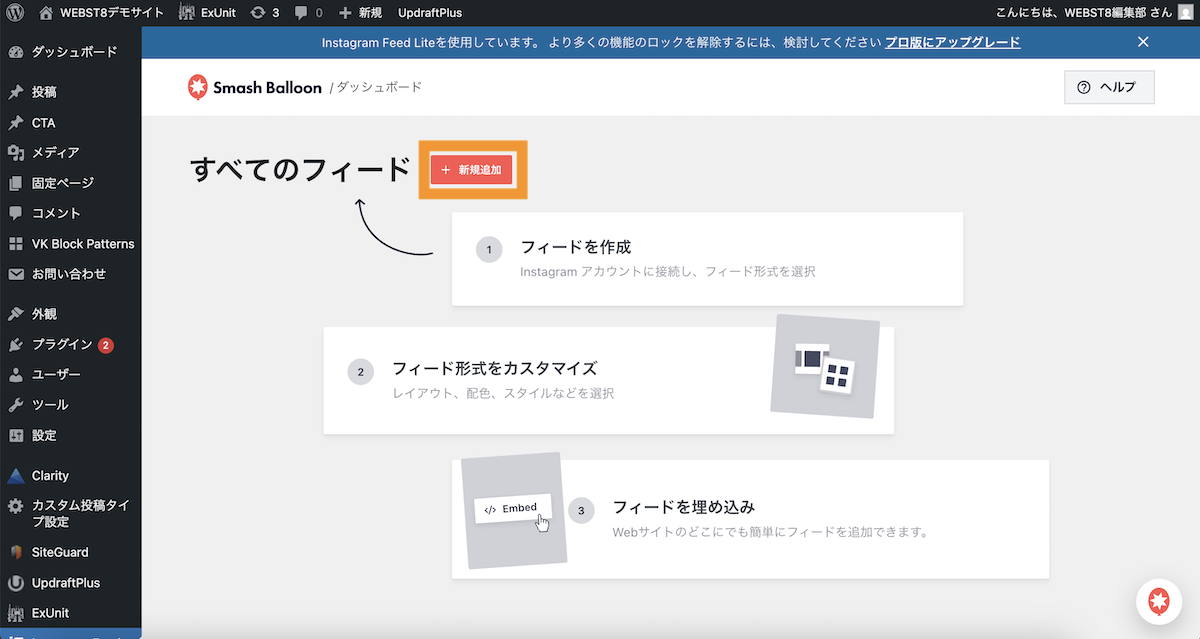Dismiss the Instagram Feed Lite notice
The width and height of the screenshot is (1200, 639).
pyautogui.click(x=1143, y=42)
